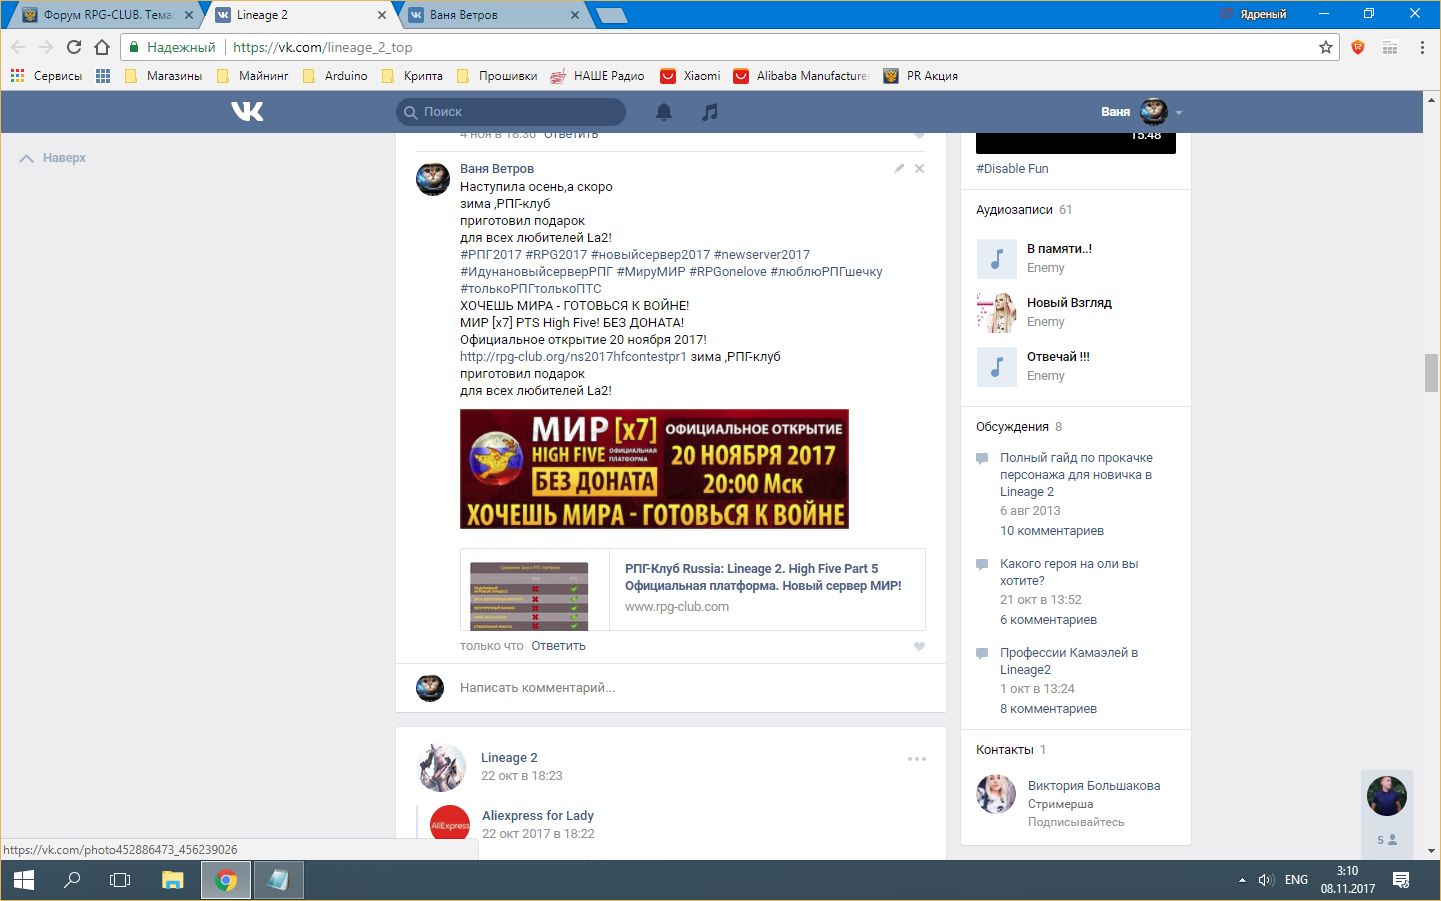This screenshot has width=1441, height=901.
Task: Close the Ваня Ветров tab
Action: point(574,15)
